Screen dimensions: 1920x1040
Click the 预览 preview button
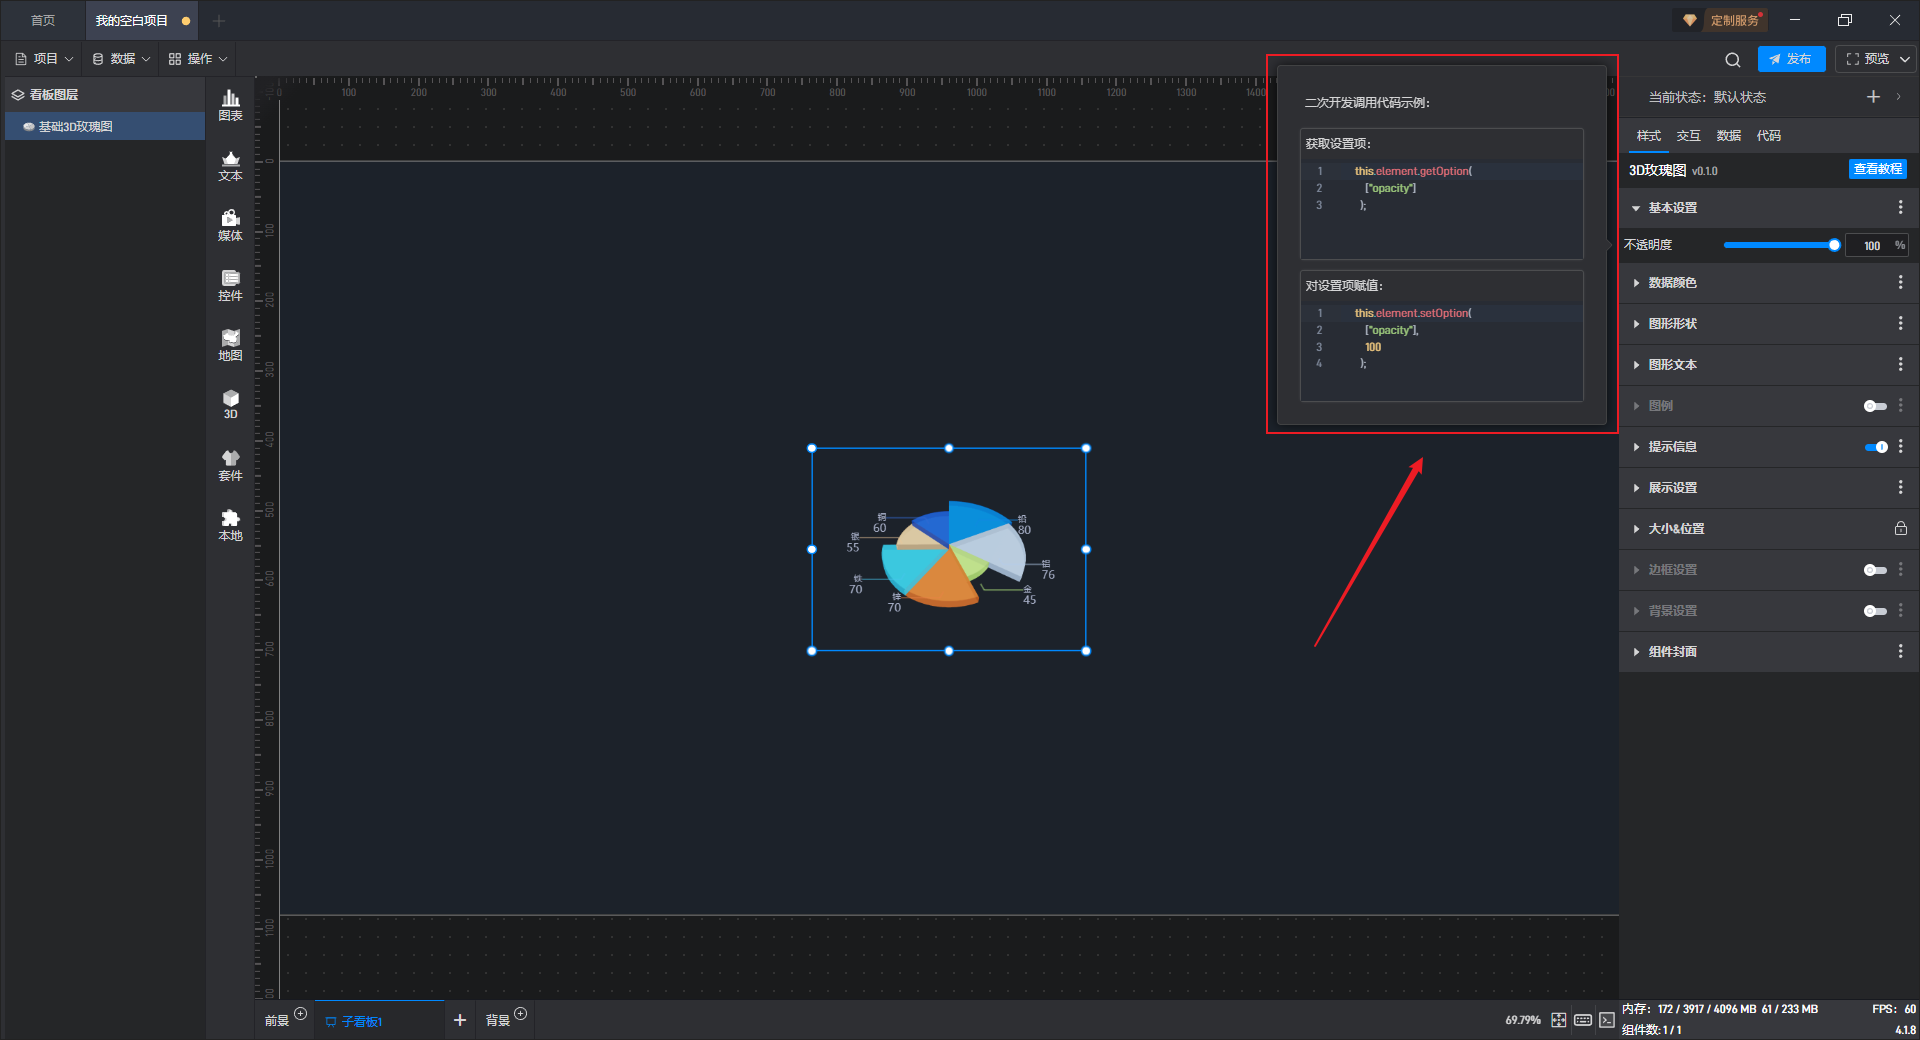(1868, 59)
